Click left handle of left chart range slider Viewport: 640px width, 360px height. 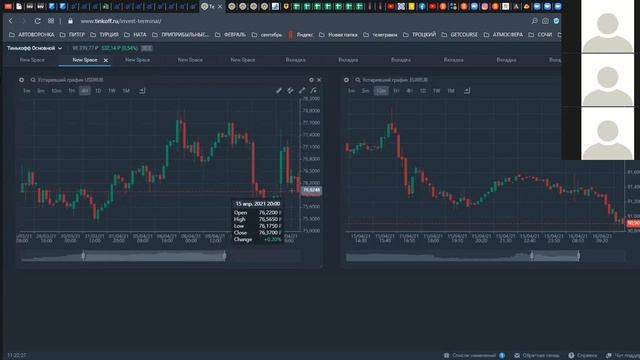coord(83,256)
